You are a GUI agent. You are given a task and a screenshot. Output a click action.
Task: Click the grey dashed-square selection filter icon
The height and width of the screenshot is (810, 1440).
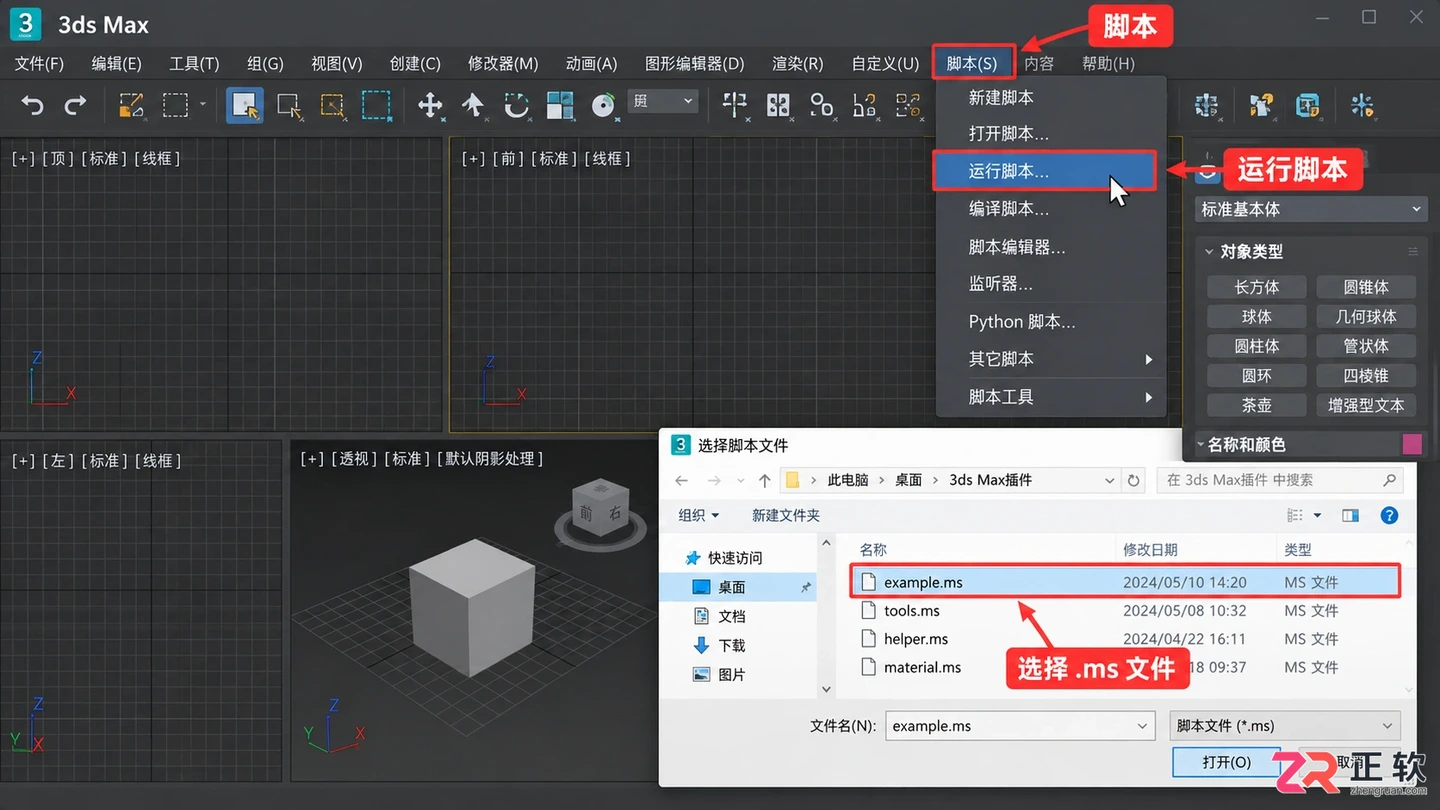176,105
